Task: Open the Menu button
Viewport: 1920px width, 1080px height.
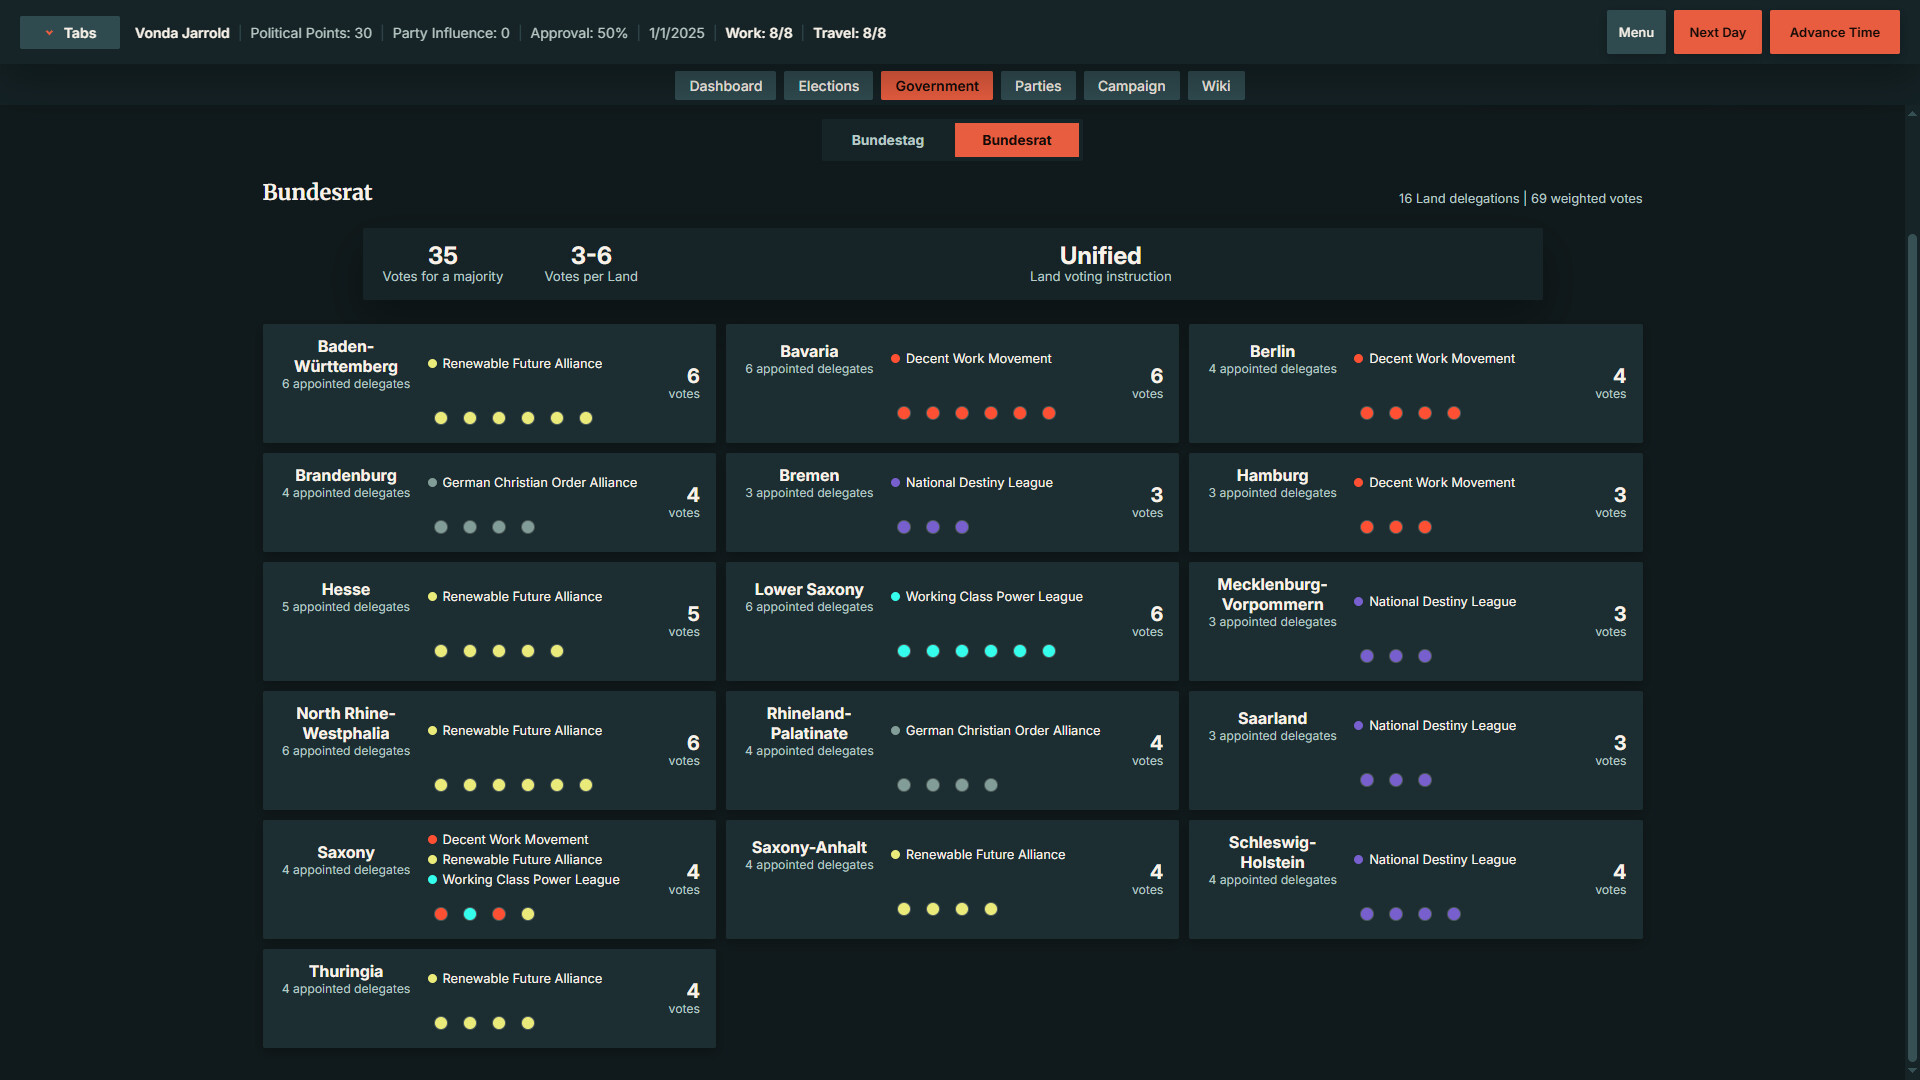Action: click(1636, 32)
